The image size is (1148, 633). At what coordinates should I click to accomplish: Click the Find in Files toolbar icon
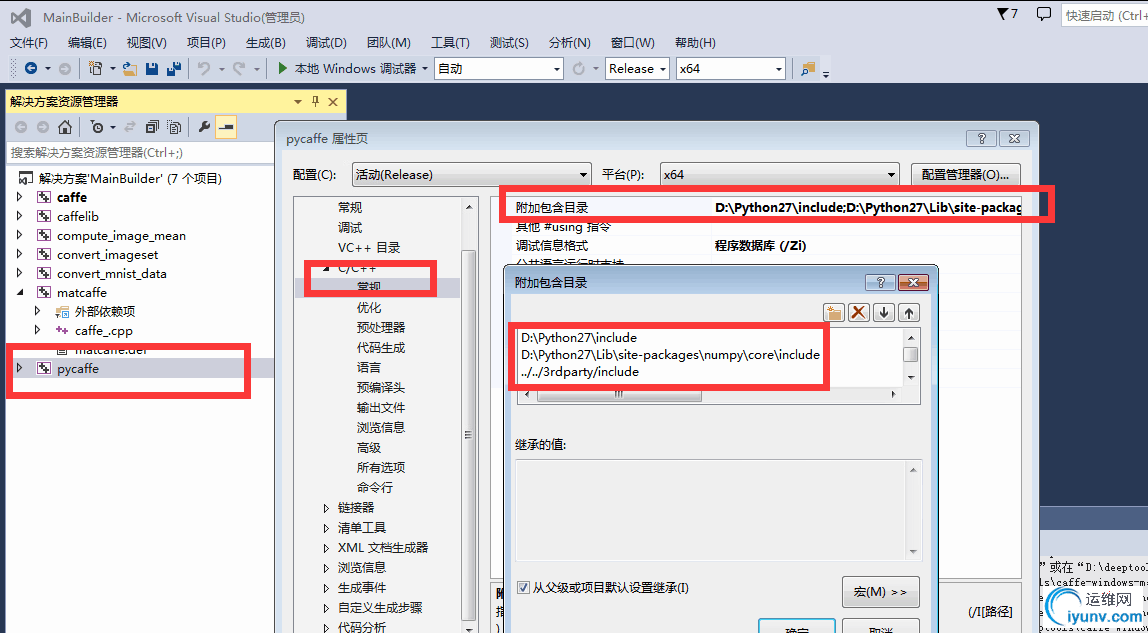pyautogui.click(x=808, y=69)
